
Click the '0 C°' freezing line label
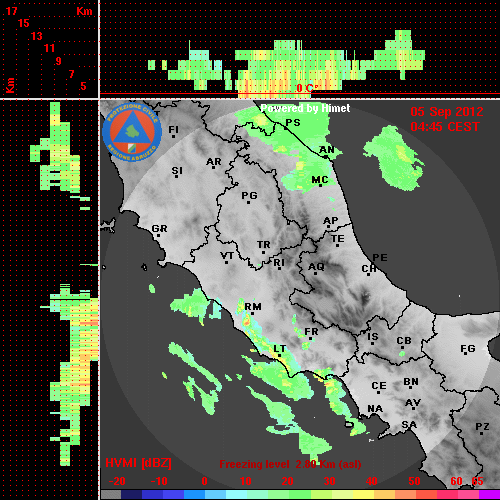coord(307,88)
